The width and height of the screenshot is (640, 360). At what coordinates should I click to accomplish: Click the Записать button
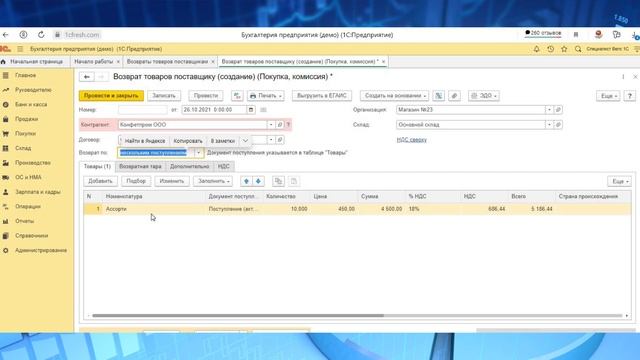164,96
